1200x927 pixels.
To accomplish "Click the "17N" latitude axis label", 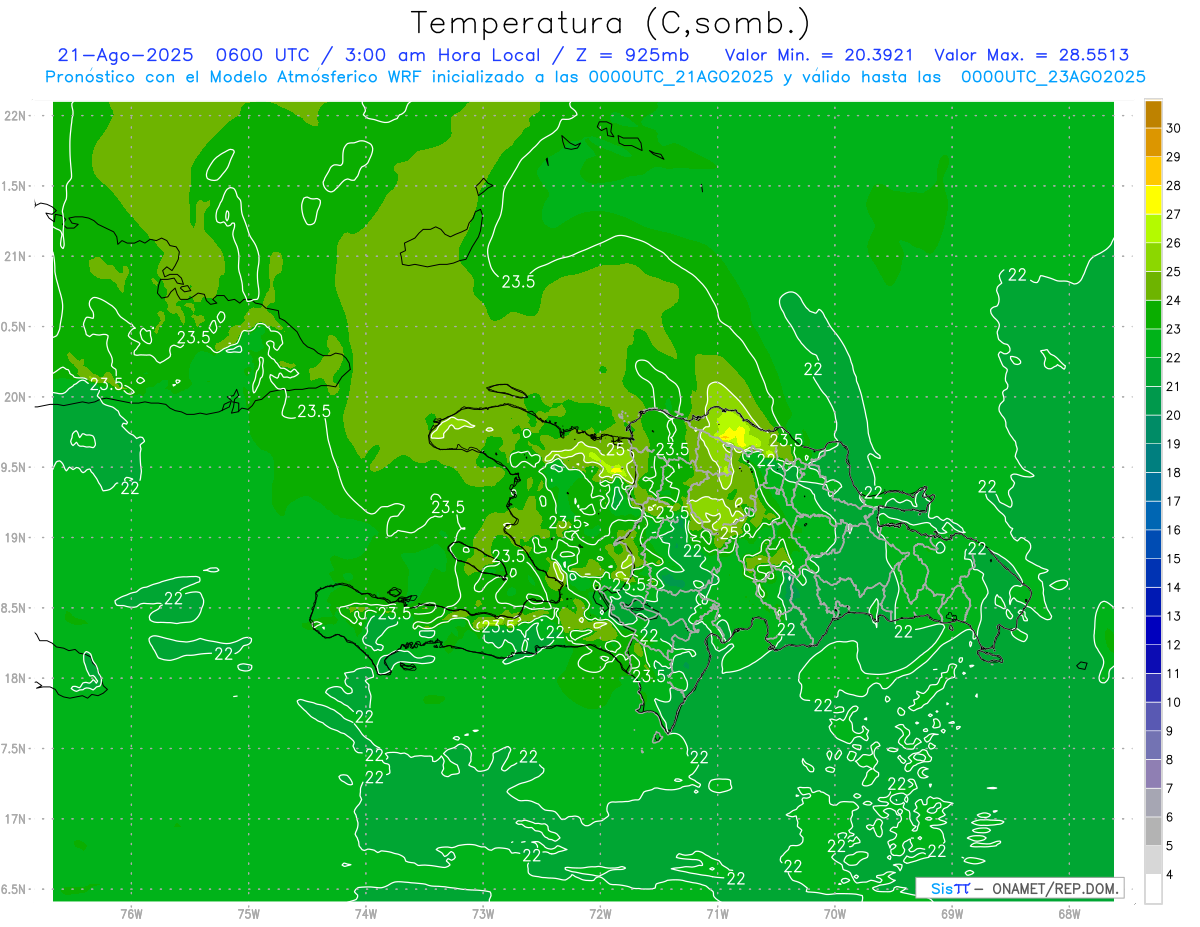I will [x=14, y=819].
